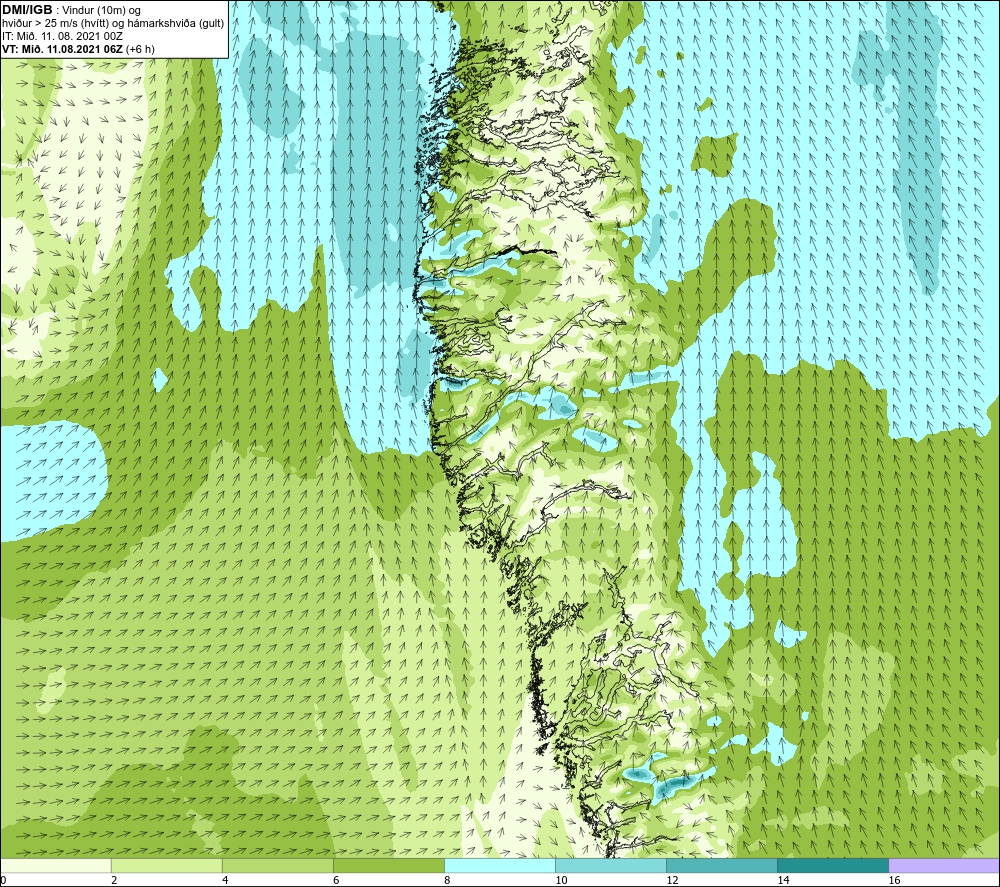
Task: Click the legend tick label 10
Action: 561,881
